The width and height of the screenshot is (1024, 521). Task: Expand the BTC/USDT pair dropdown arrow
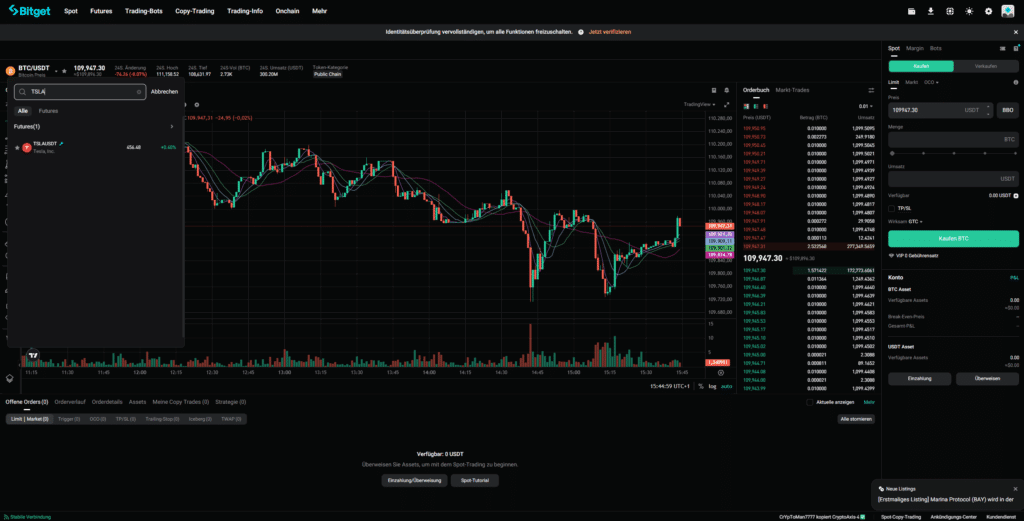tap(56, 71)
